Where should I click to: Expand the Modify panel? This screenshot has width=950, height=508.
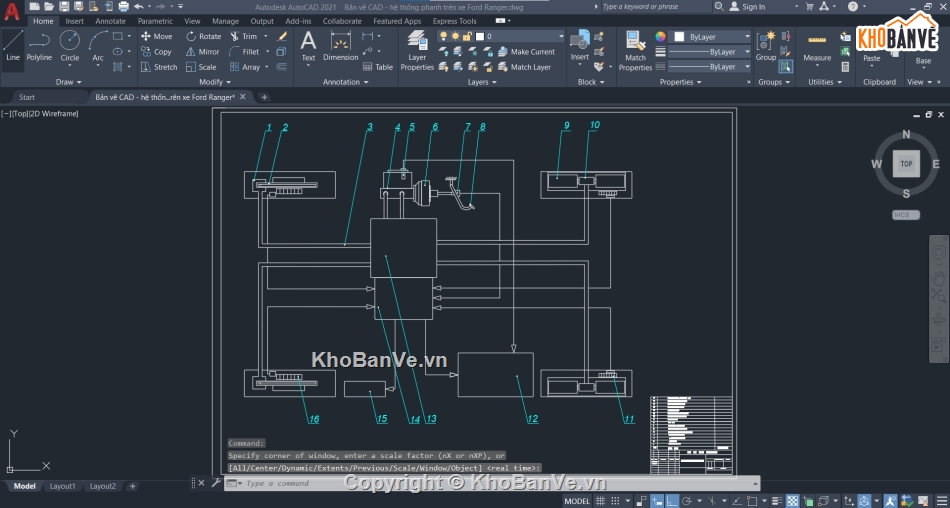click(x=215, y=82)
